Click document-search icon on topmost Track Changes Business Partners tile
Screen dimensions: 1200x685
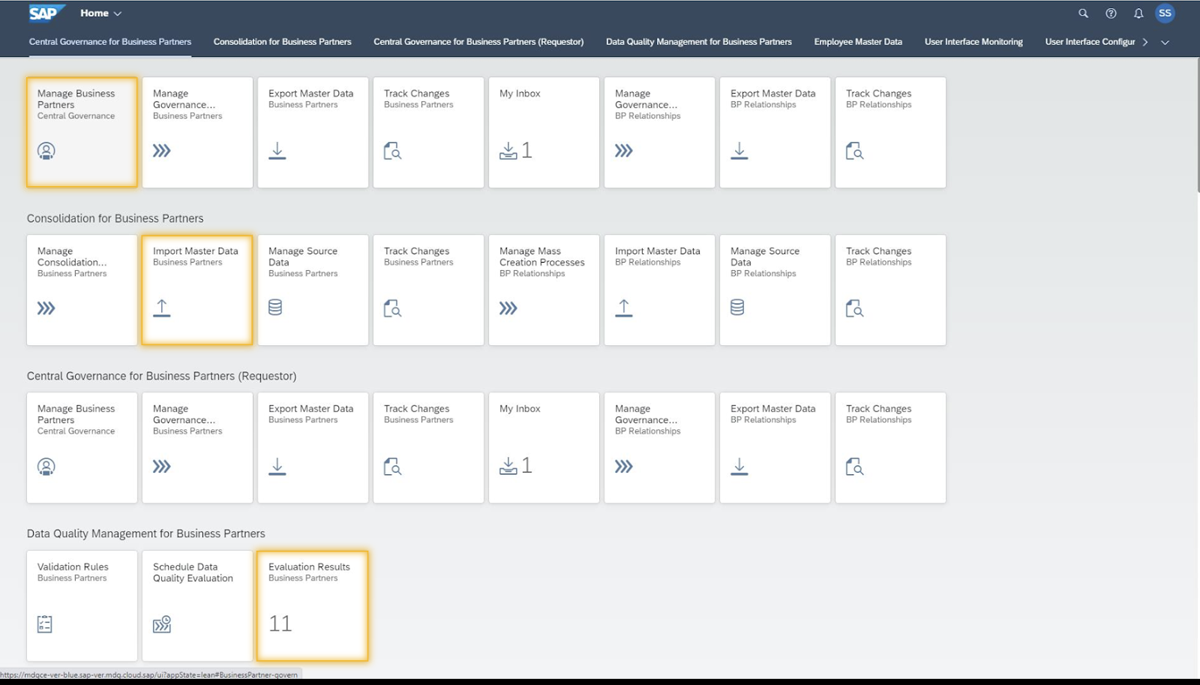pos(393,151)
